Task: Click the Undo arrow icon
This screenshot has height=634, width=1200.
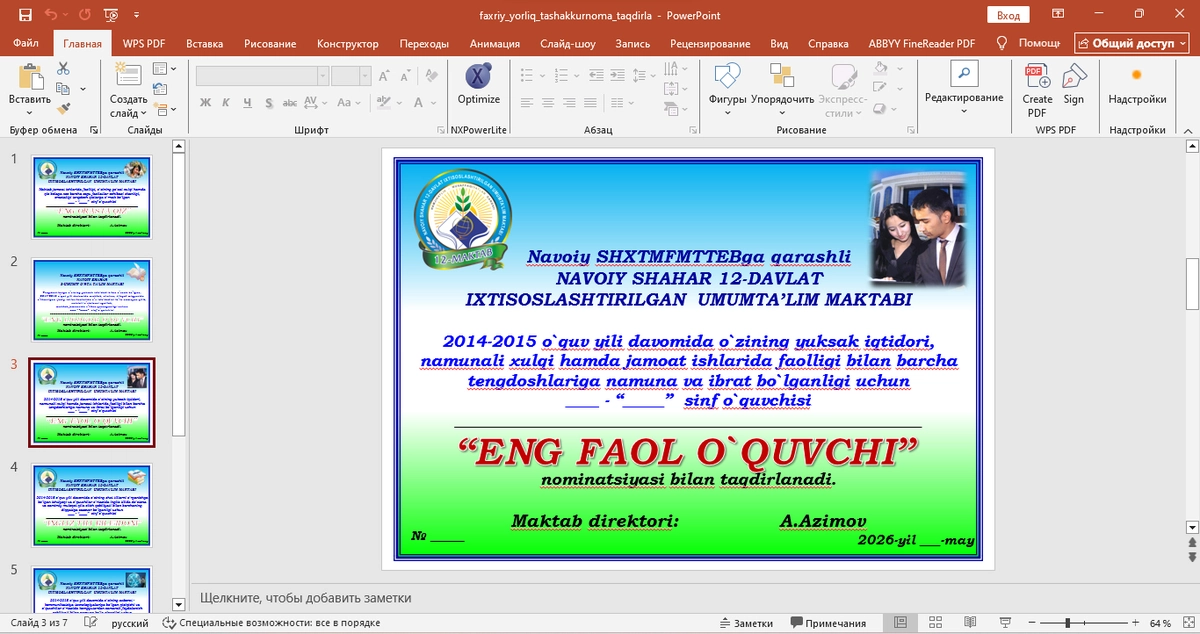Action: (x=50, y=15)
